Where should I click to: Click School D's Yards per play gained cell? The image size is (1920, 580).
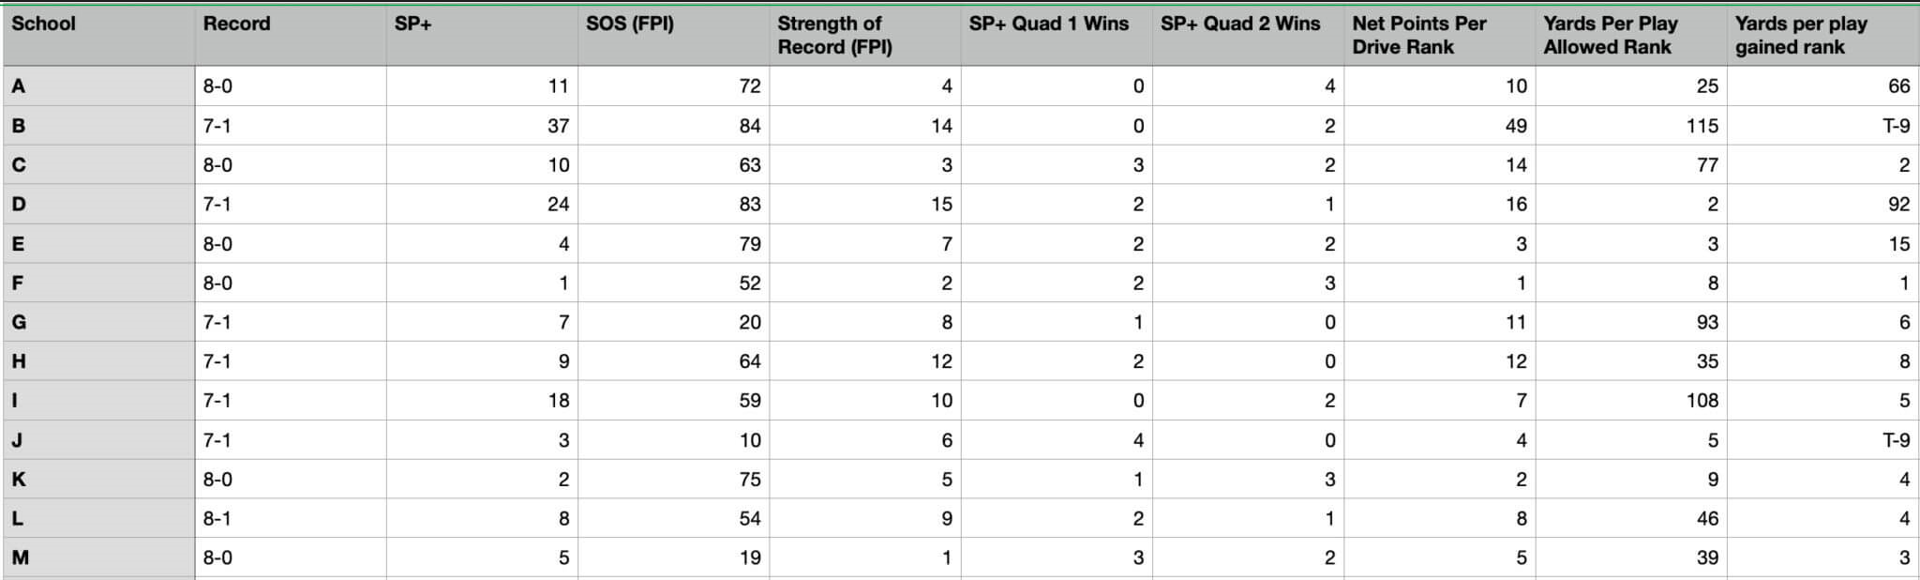coord(1823,204)
